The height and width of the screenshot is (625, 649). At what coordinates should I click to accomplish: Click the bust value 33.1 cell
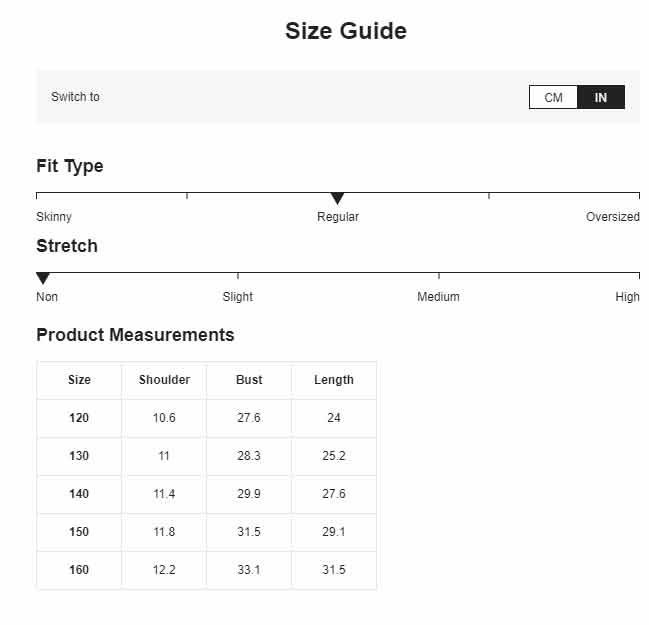pyautogui.click(x=249, y=570)
